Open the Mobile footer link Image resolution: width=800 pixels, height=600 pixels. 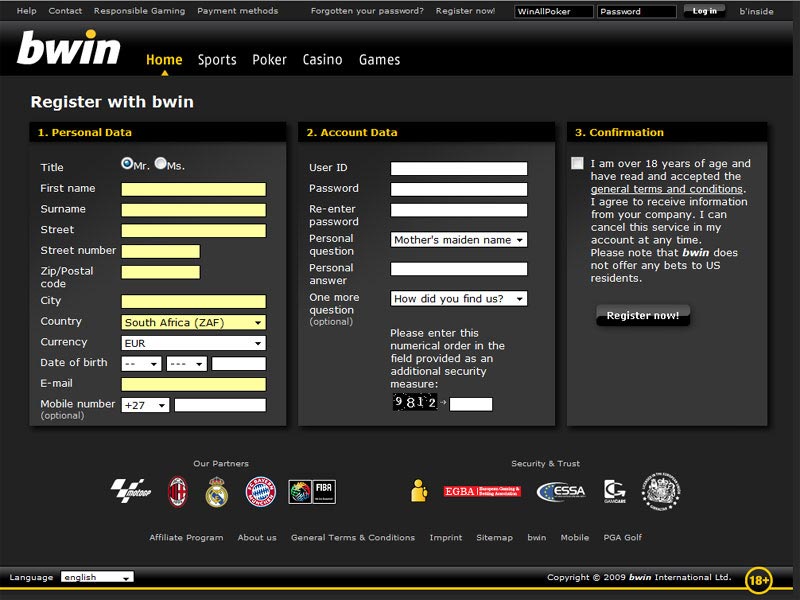click(574, 537)
